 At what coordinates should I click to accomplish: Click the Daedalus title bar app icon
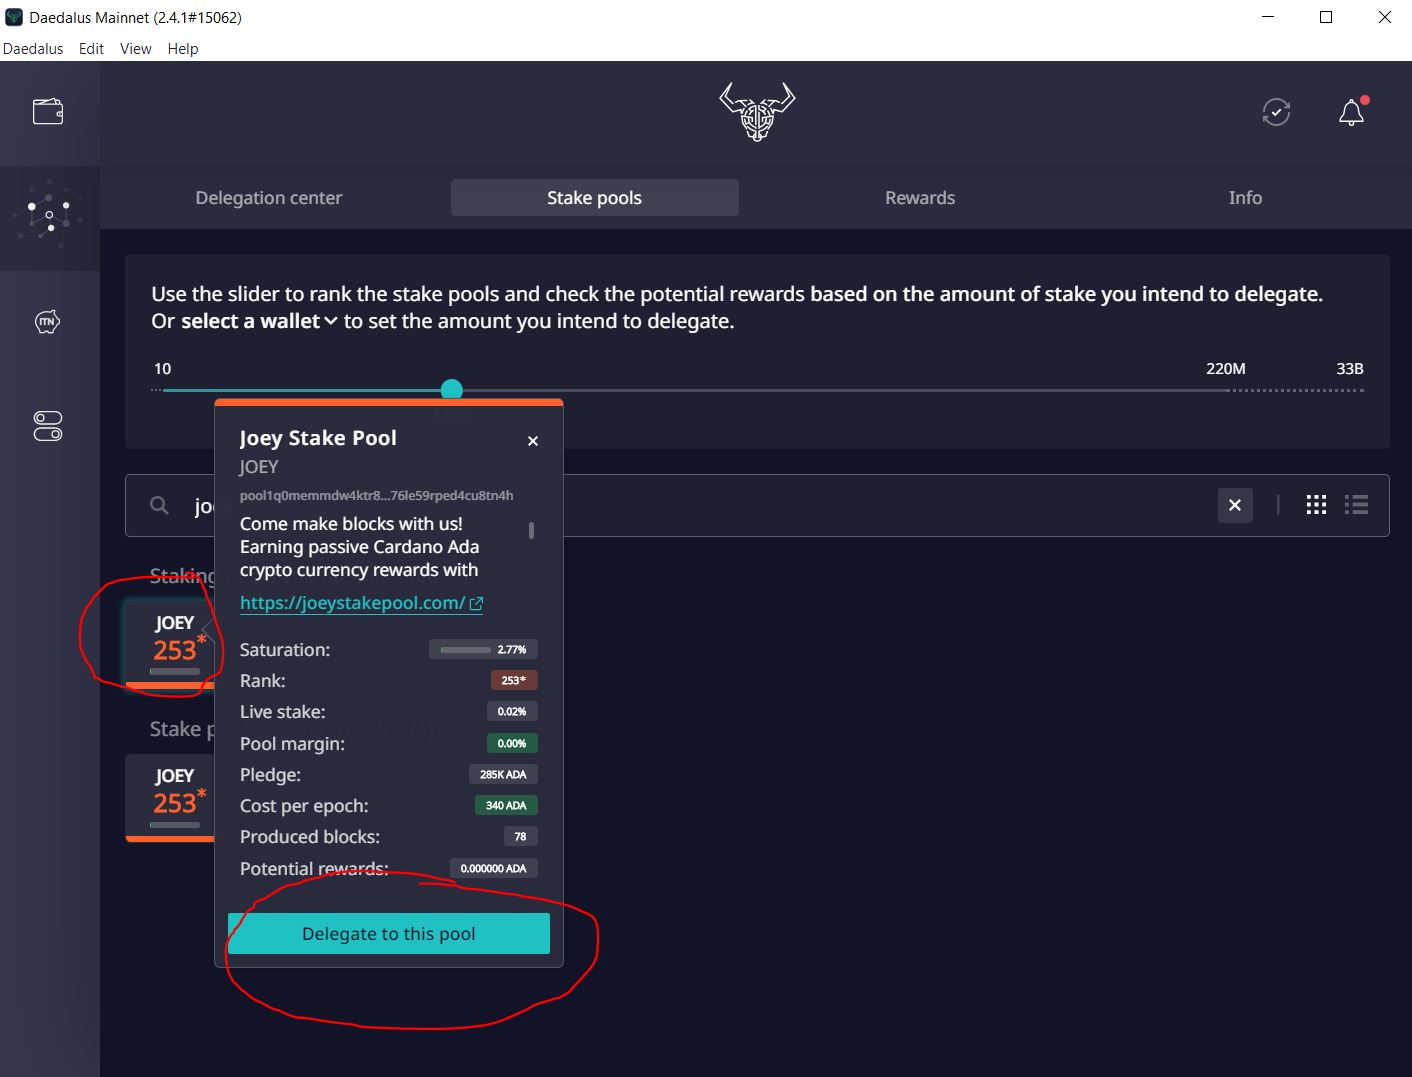14,17
